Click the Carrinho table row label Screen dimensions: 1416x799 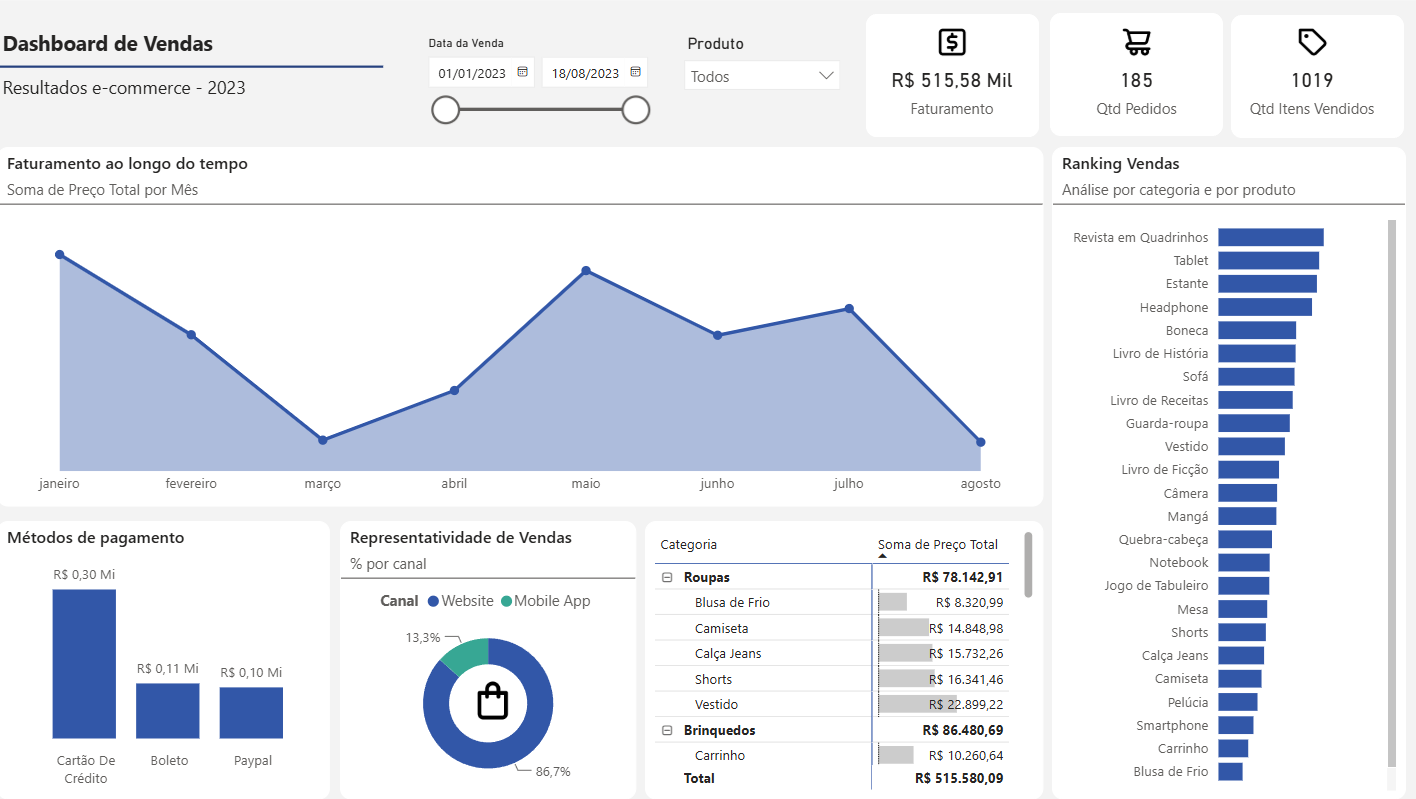pyautogui.click(x=720, y=756)
